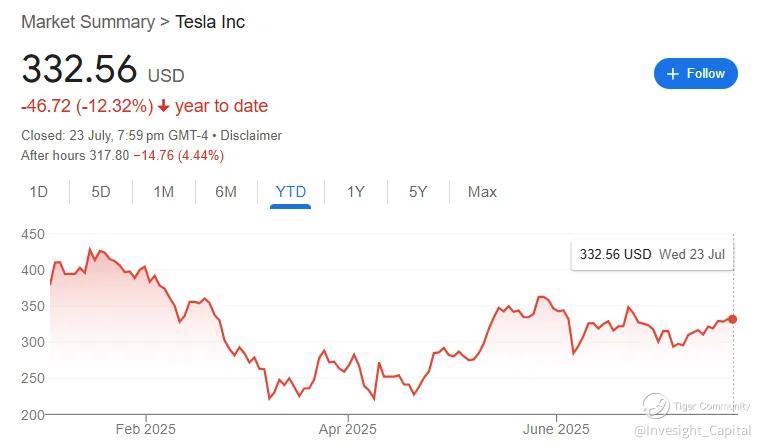Click the Tiger Community logo watermark
Image resolution: width=766 pixels, height=448 pixels.
click(x=656, y=405)
